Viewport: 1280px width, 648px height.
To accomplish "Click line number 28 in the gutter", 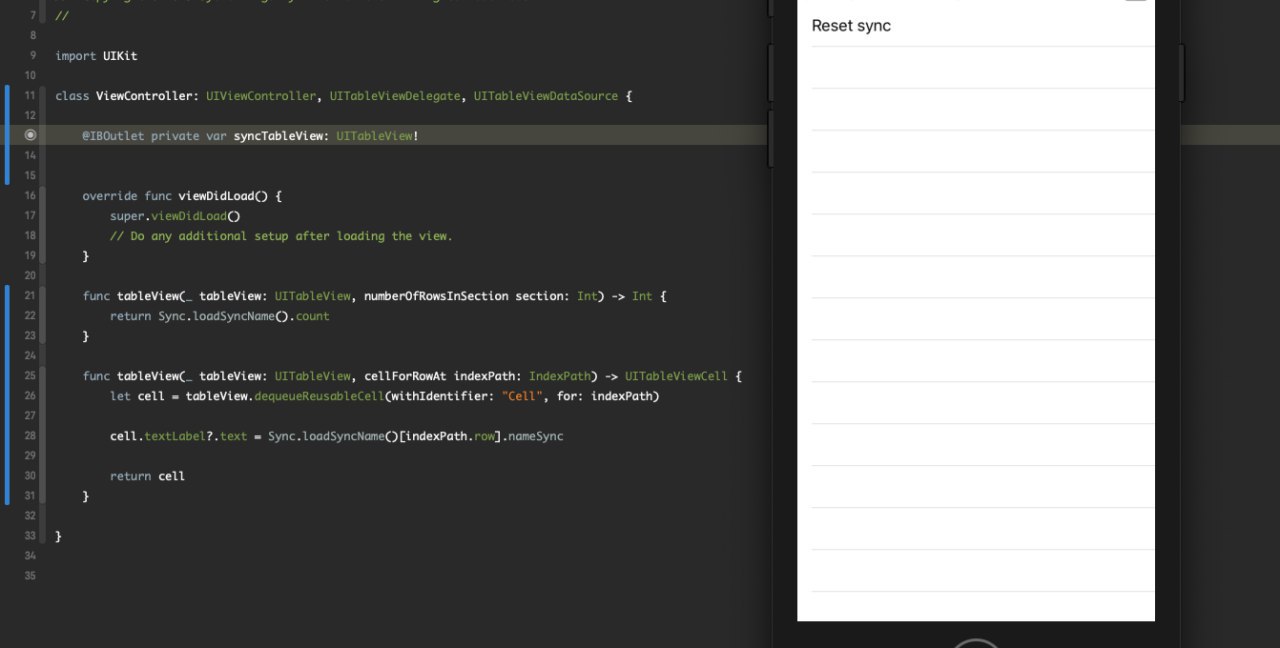I will click(x=30, y=436).
